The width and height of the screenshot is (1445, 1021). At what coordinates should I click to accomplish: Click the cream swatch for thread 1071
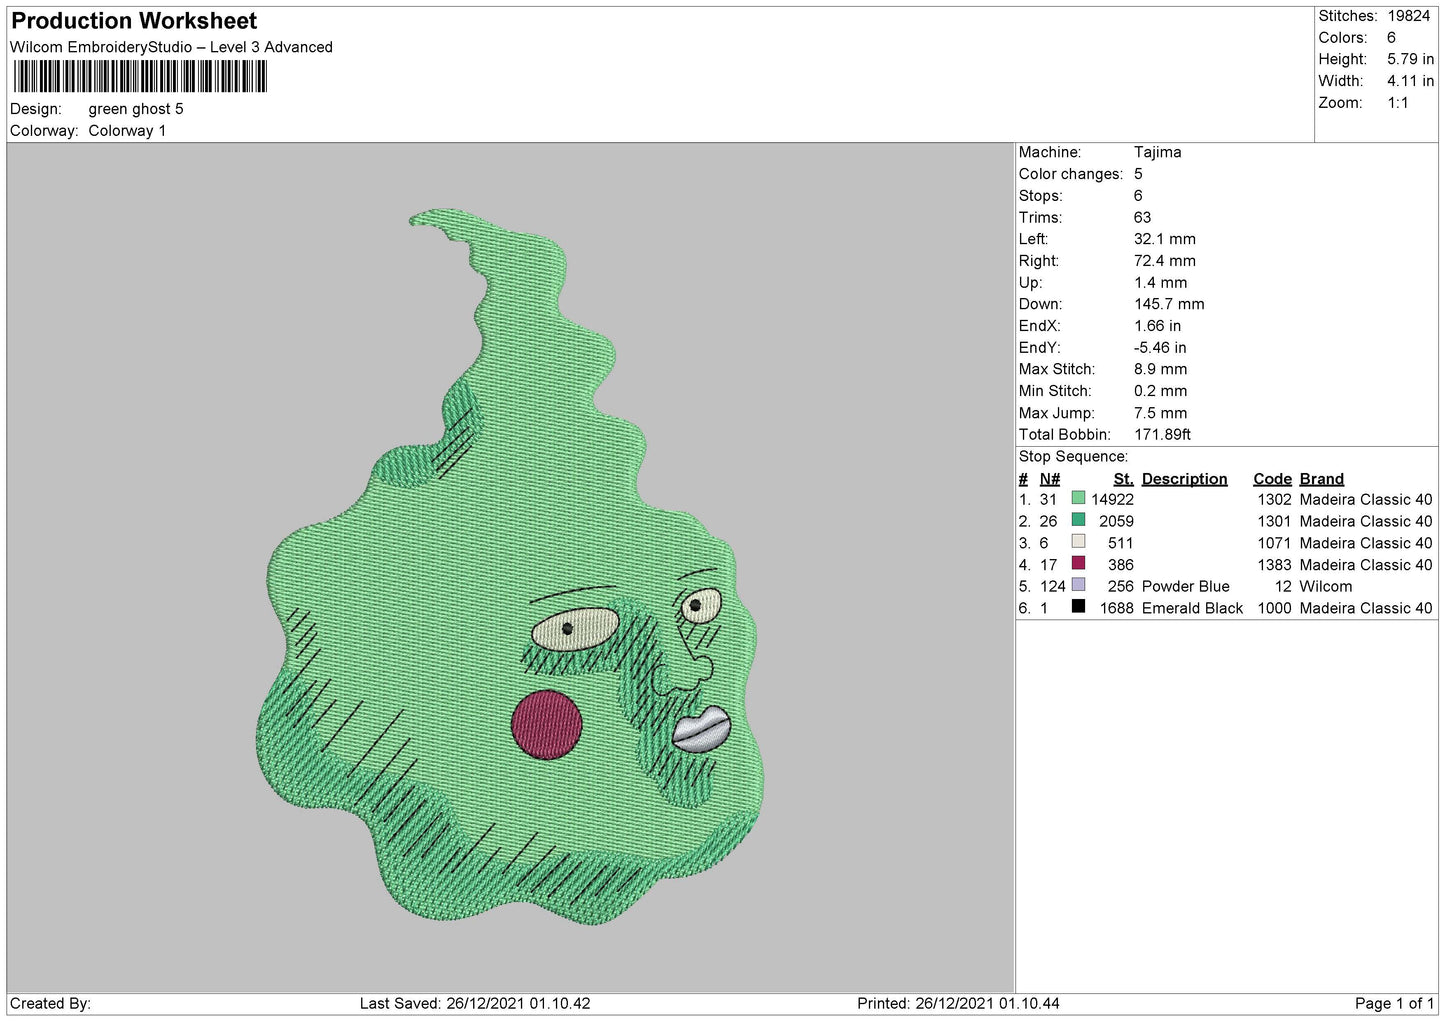(x=1078, y=542)
